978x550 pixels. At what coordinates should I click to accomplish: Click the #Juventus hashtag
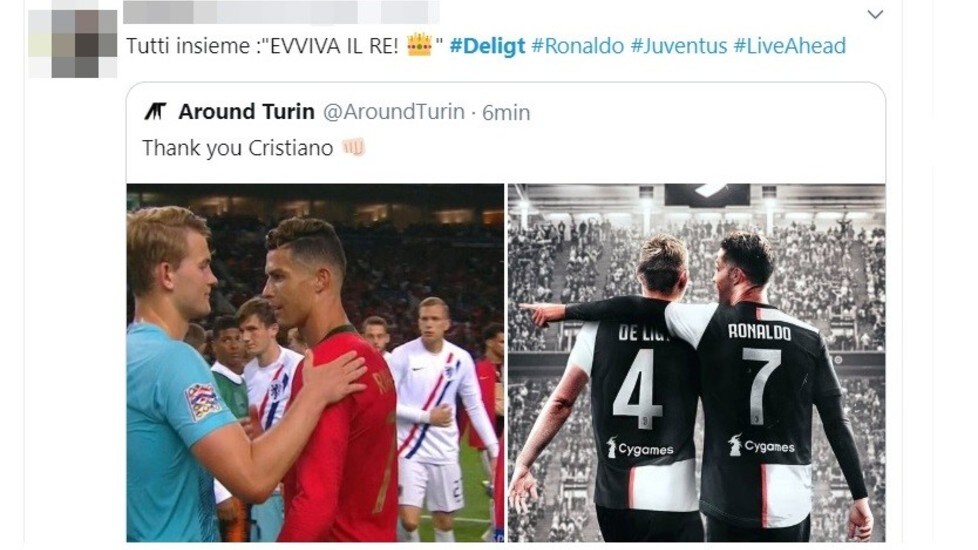679,46
